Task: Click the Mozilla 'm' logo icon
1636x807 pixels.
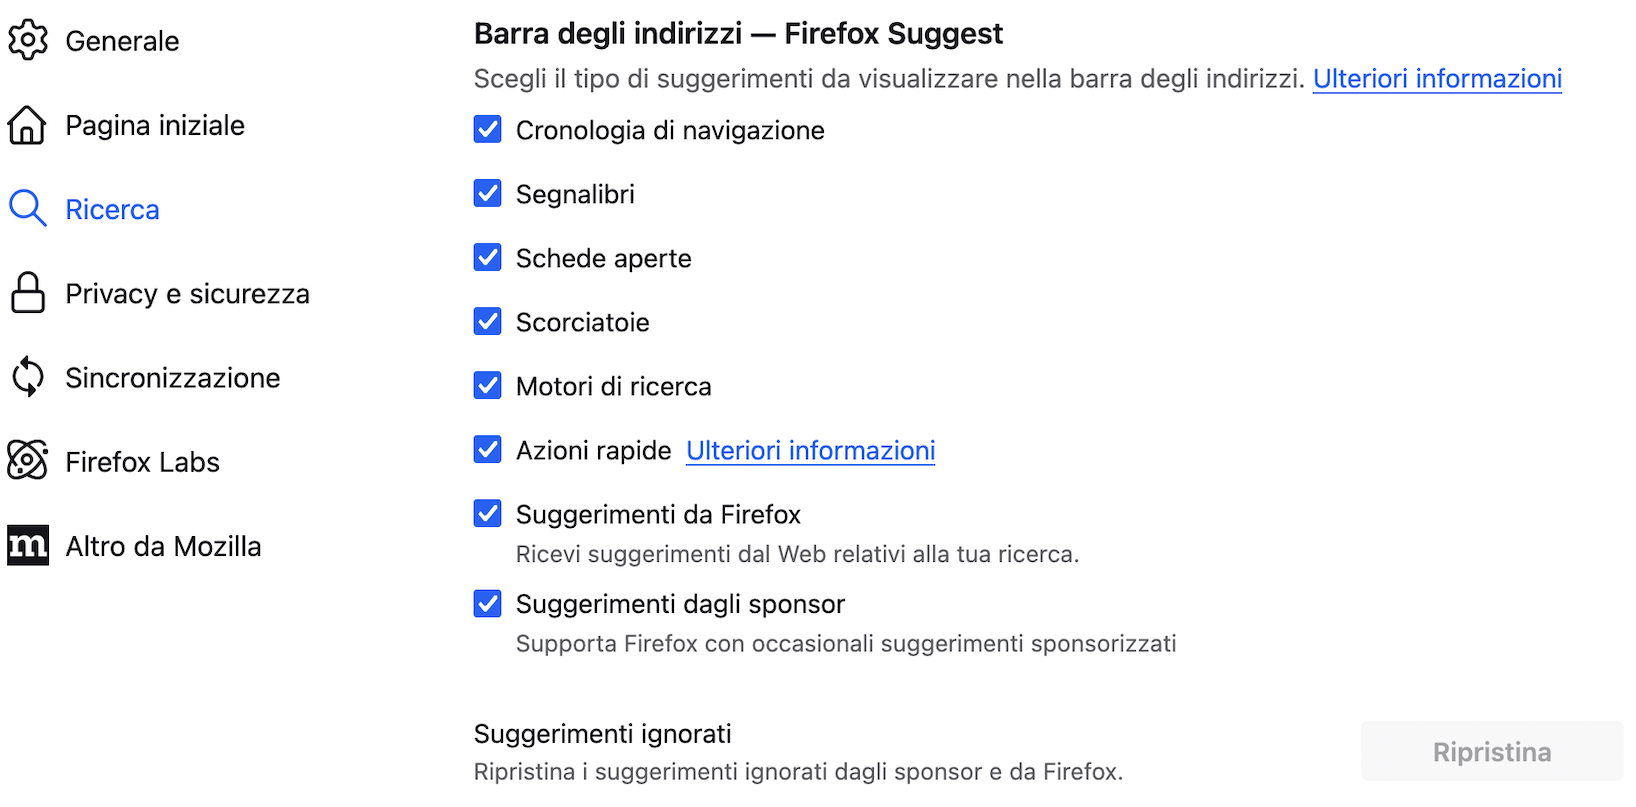Action: pyautogui.click(x=29, y=545)
